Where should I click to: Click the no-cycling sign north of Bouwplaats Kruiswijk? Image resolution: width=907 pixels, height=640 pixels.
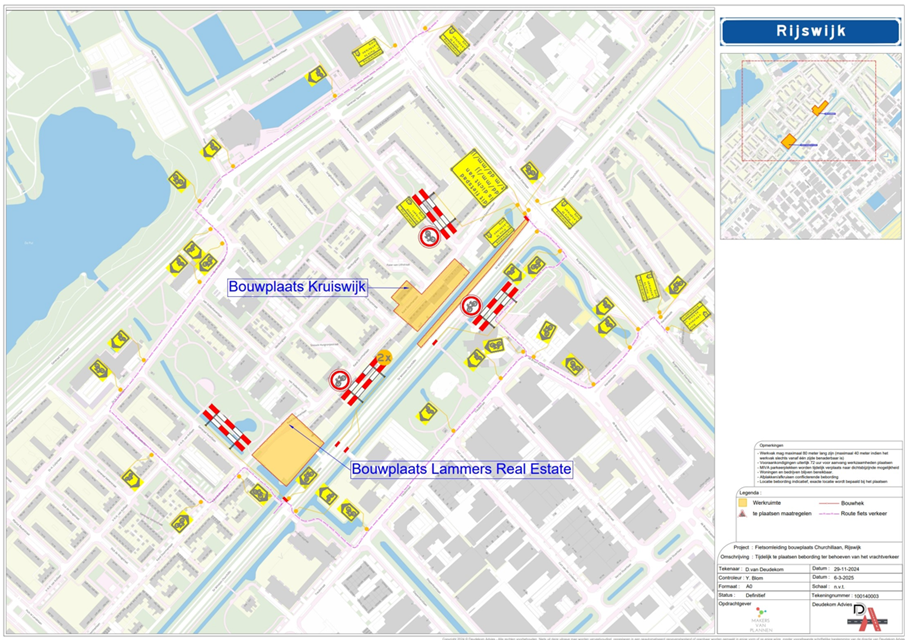coord(429,236)
